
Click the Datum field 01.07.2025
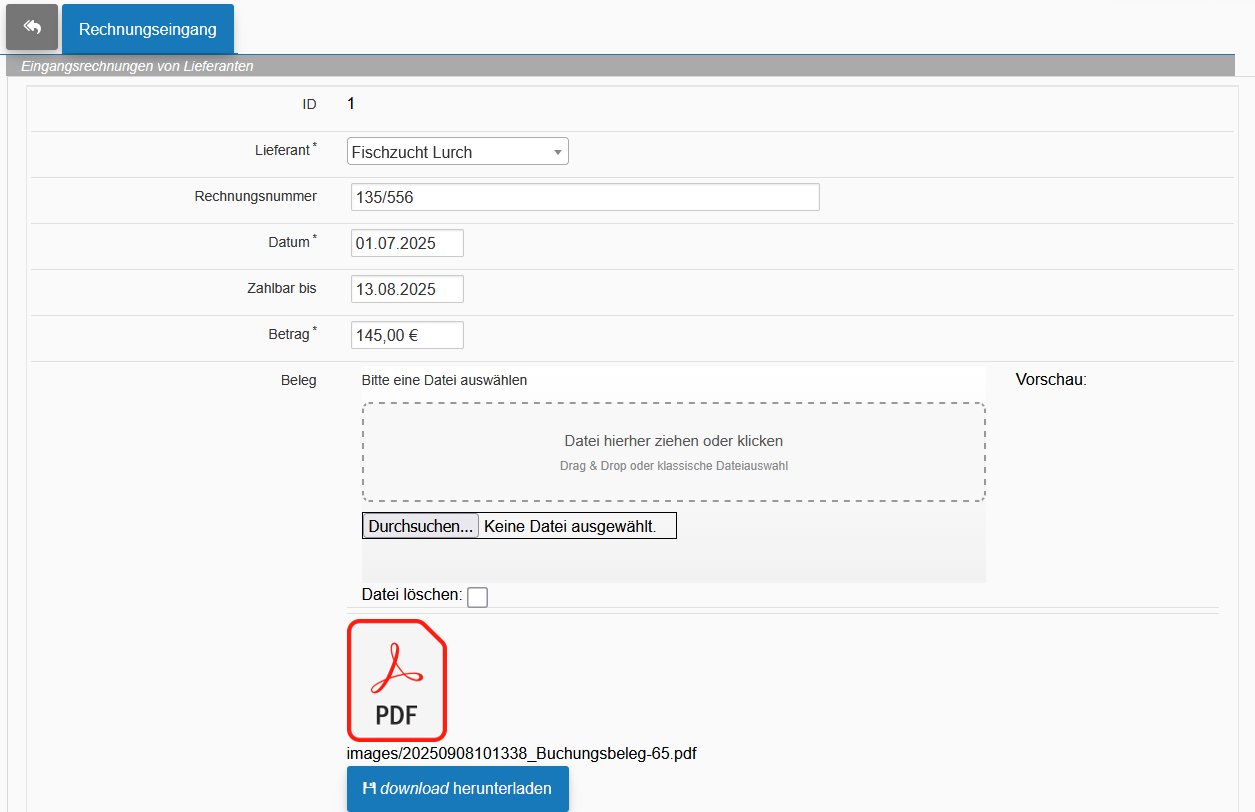click(407, 243)
